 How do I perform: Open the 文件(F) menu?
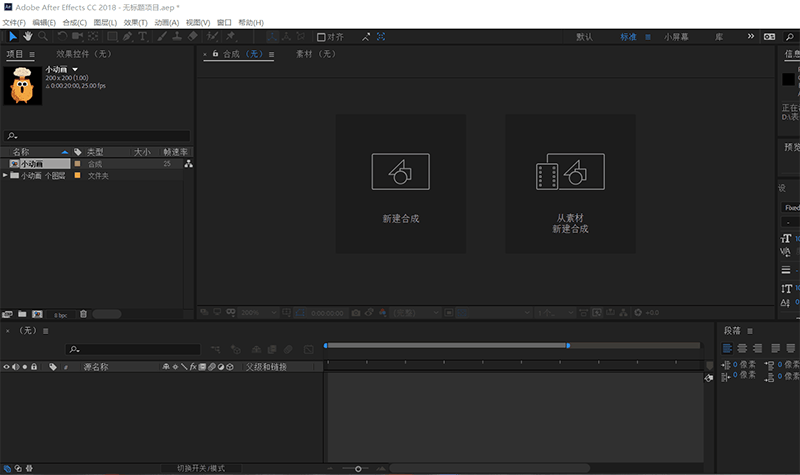14,22
